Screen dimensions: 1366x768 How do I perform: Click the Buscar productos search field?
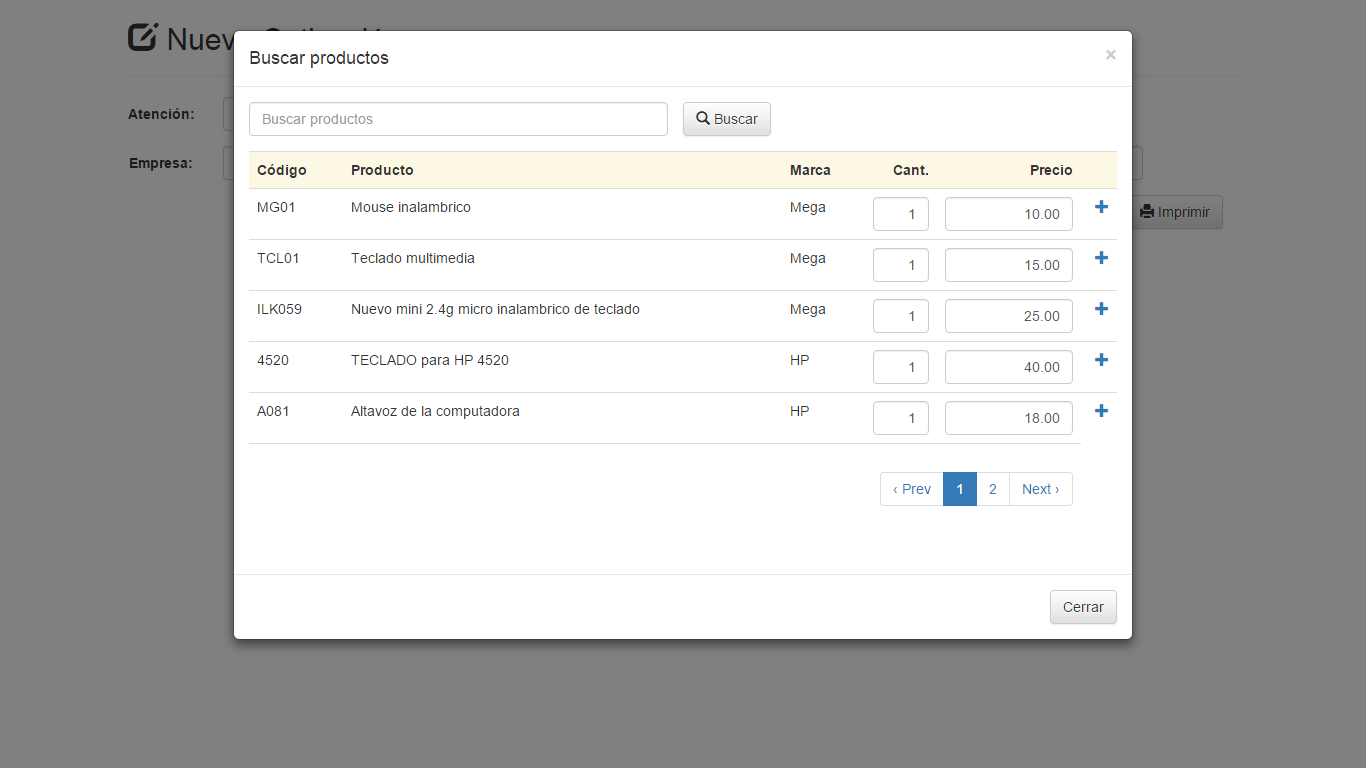click(x=458, y=118)
